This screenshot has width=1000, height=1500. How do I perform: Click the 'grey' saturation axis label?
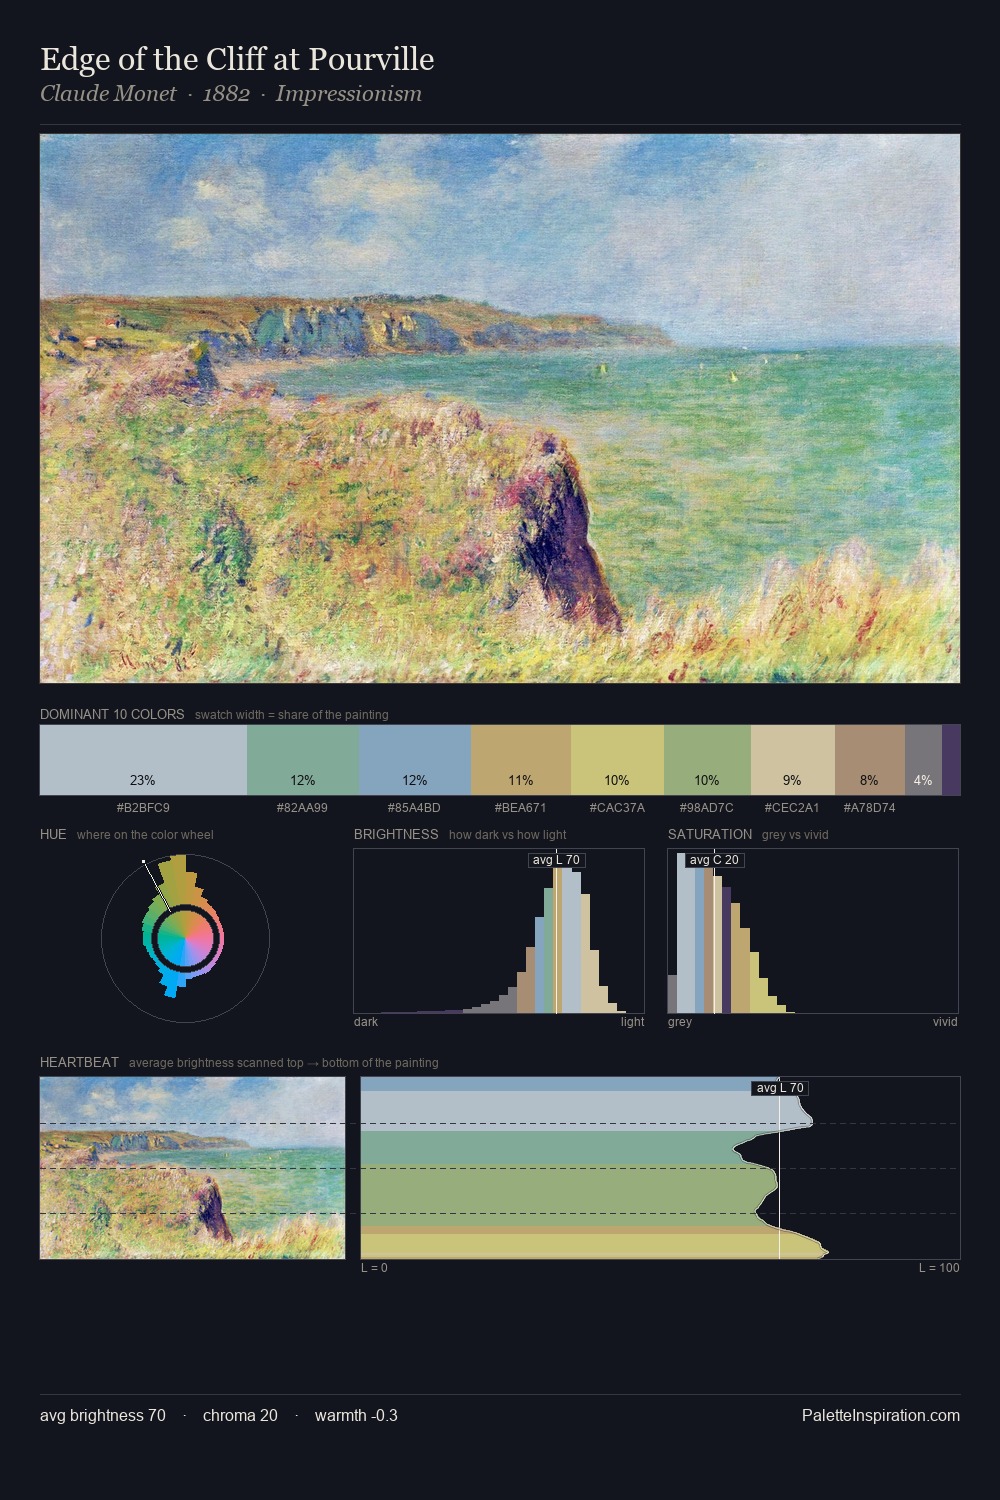(x=680, y=1022)
